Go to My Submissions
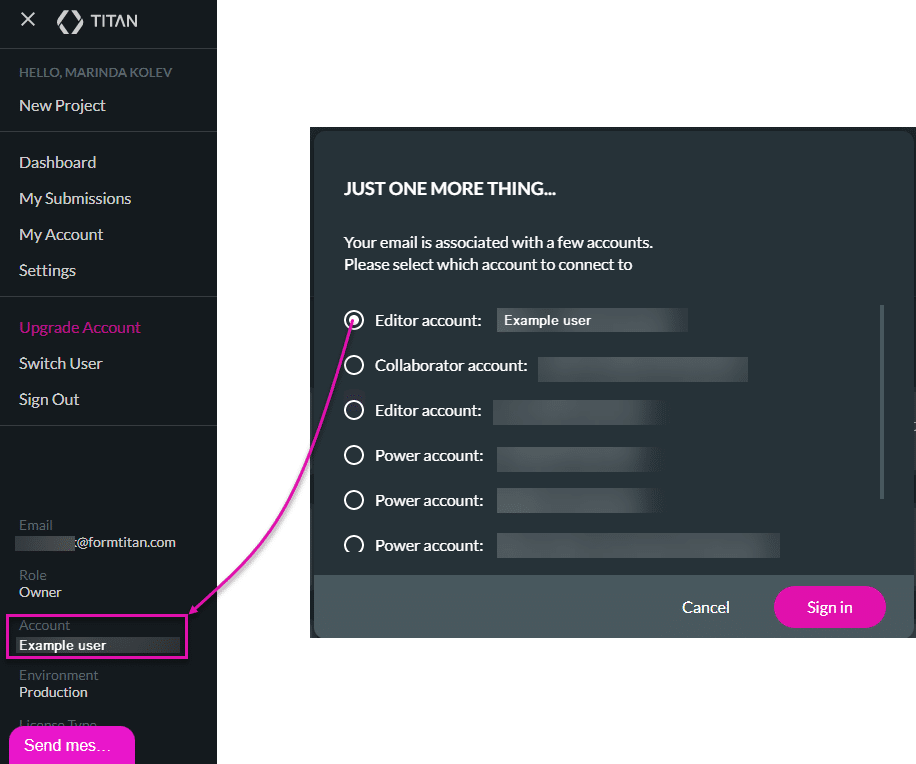916x764 pixels. tap(74, 198)
